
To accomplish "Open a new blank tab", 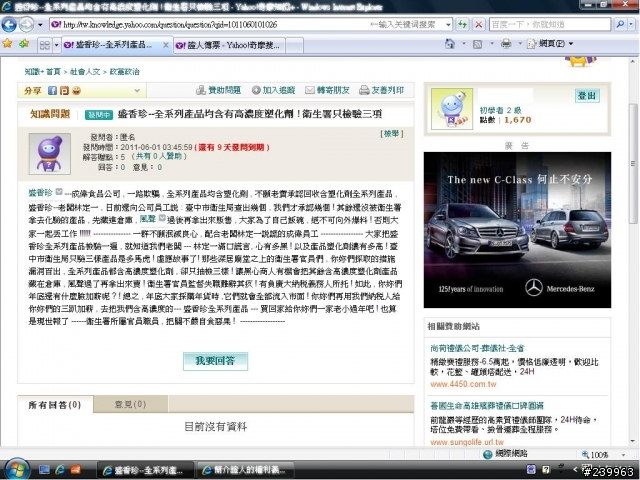I will 294,45.
